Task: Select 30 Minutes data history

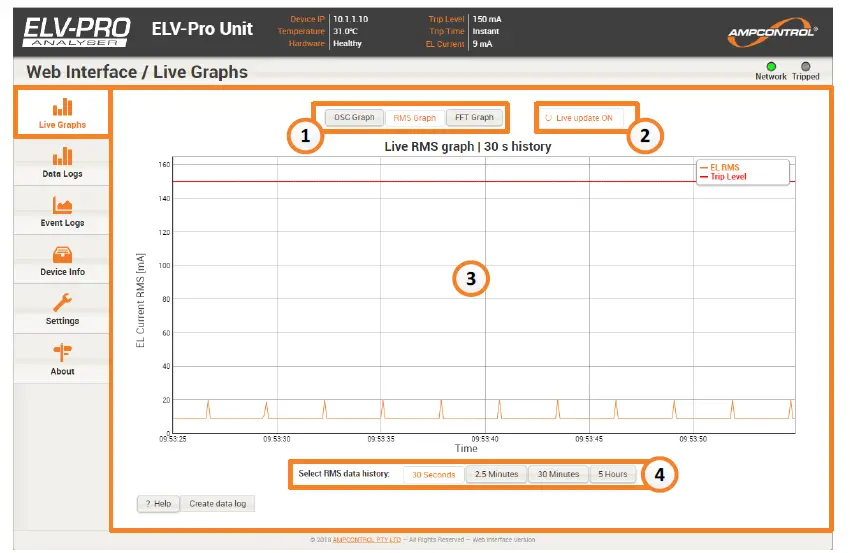Action: coord(558,474)
